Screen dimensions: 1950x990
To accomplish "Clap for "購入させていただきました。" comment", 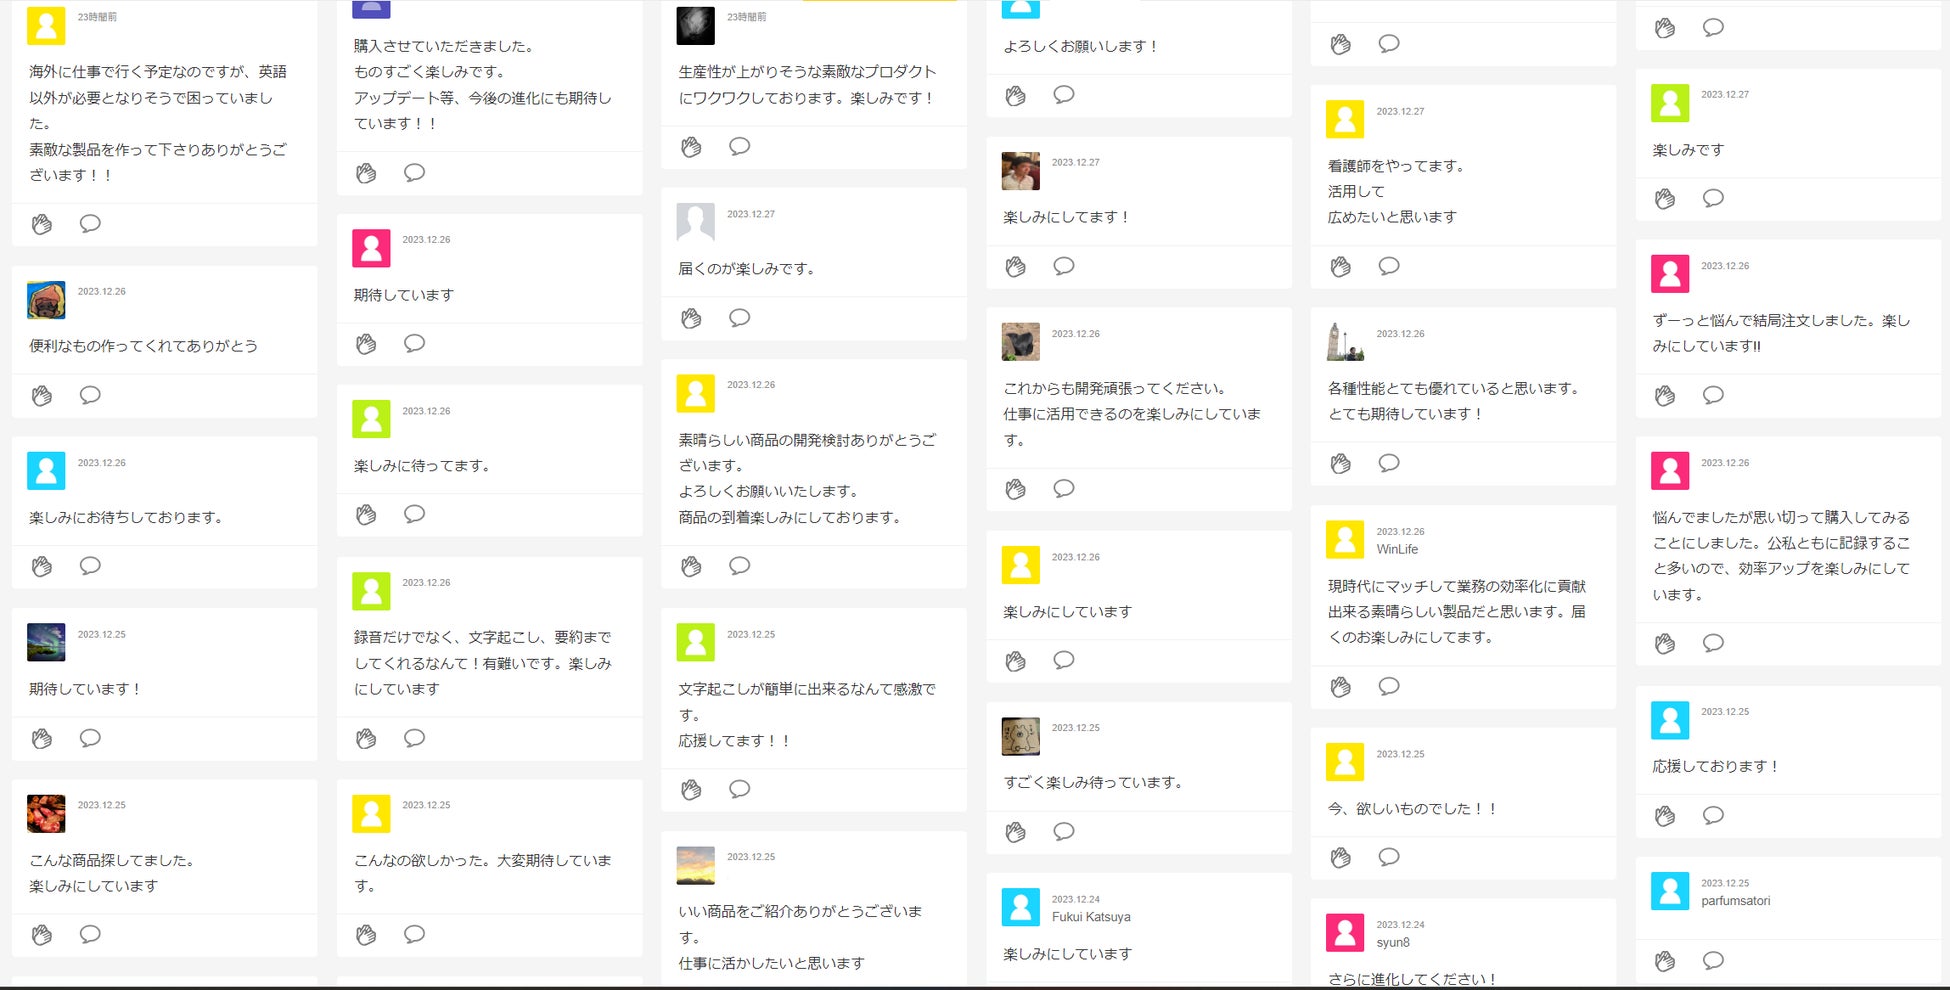I will tap(366, 173).
